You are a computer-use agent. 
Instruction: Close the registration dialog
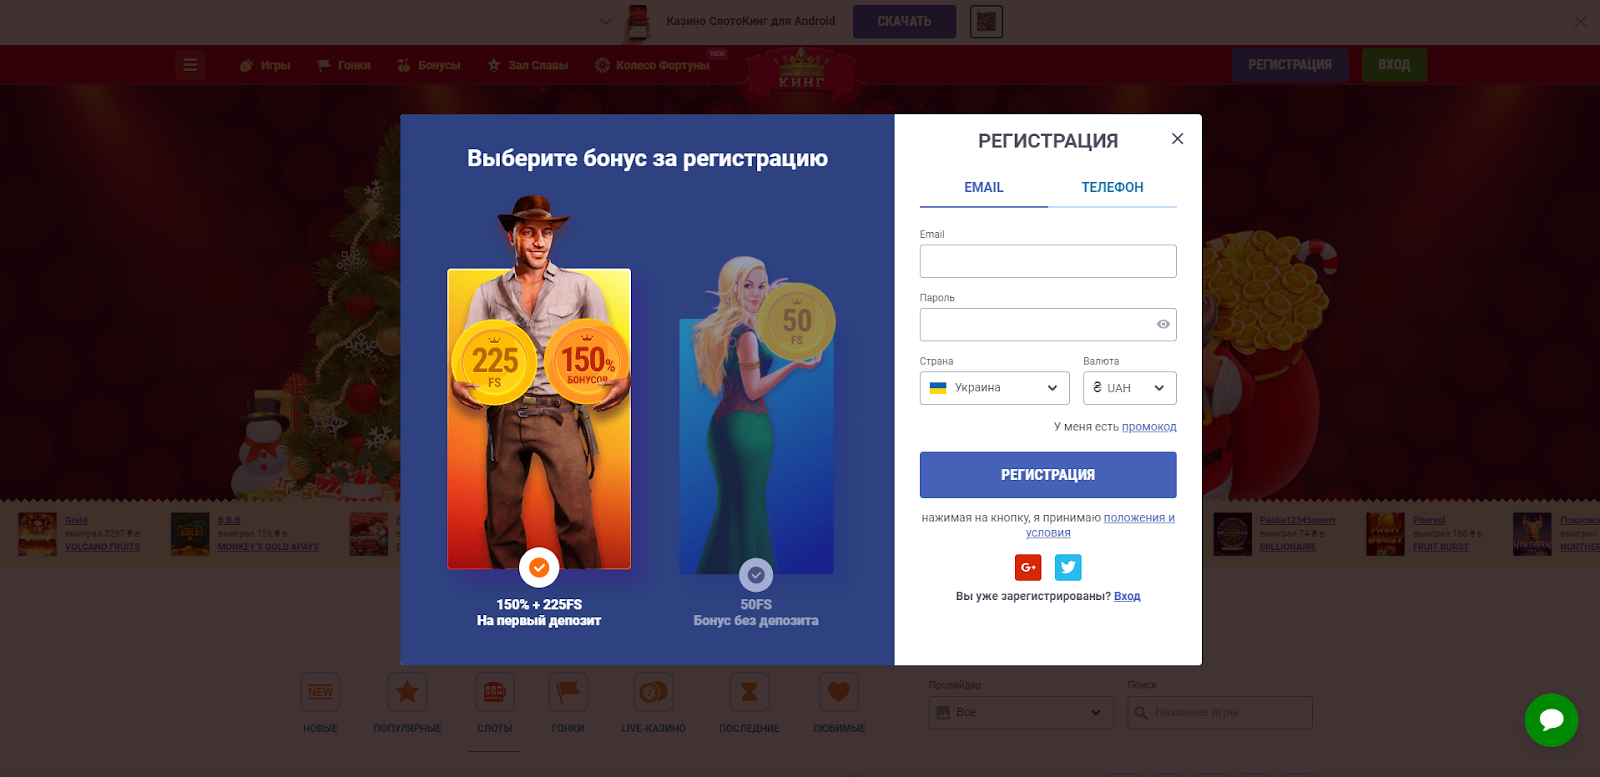(1177, 139)
